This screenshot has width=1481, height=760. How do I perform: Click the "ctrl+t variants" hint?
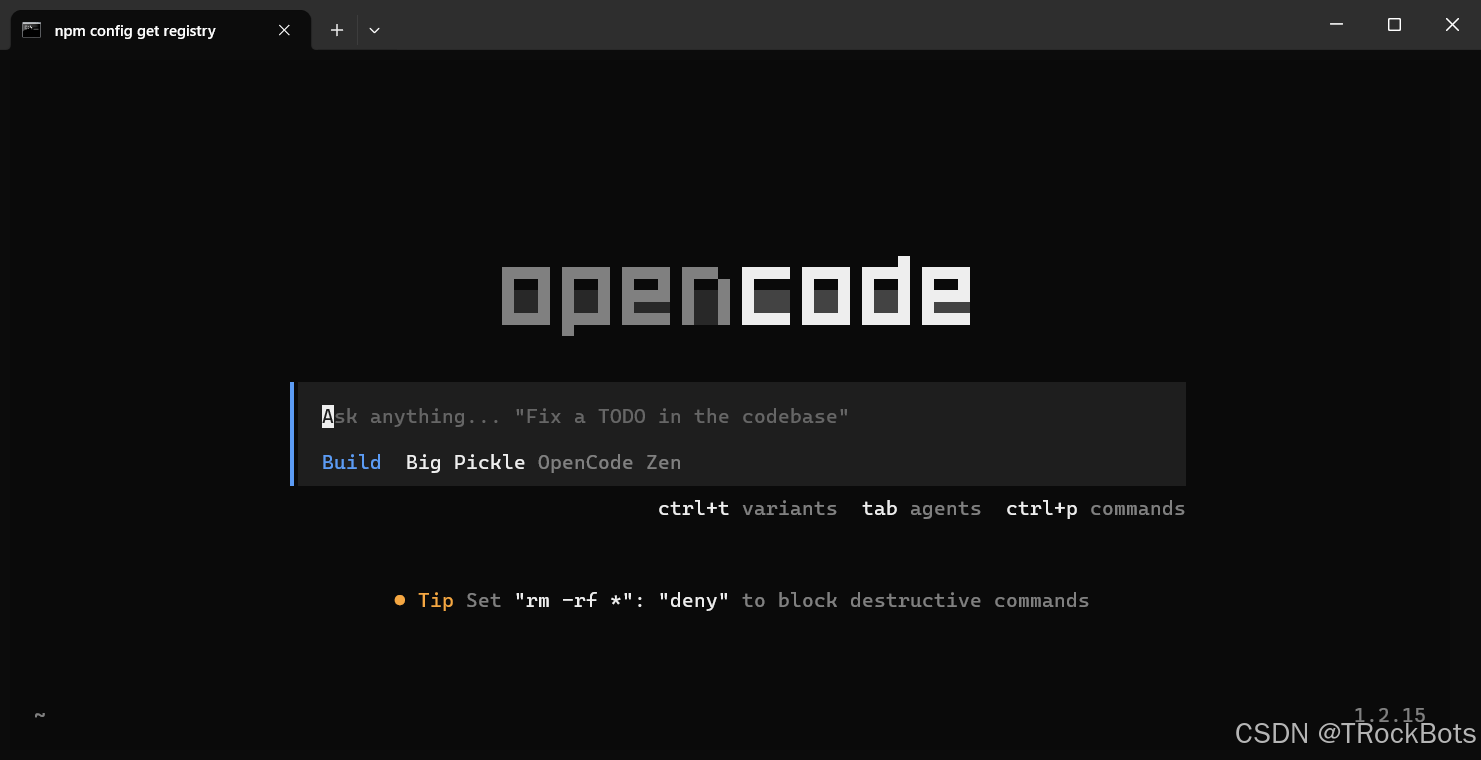coord(747,508)
